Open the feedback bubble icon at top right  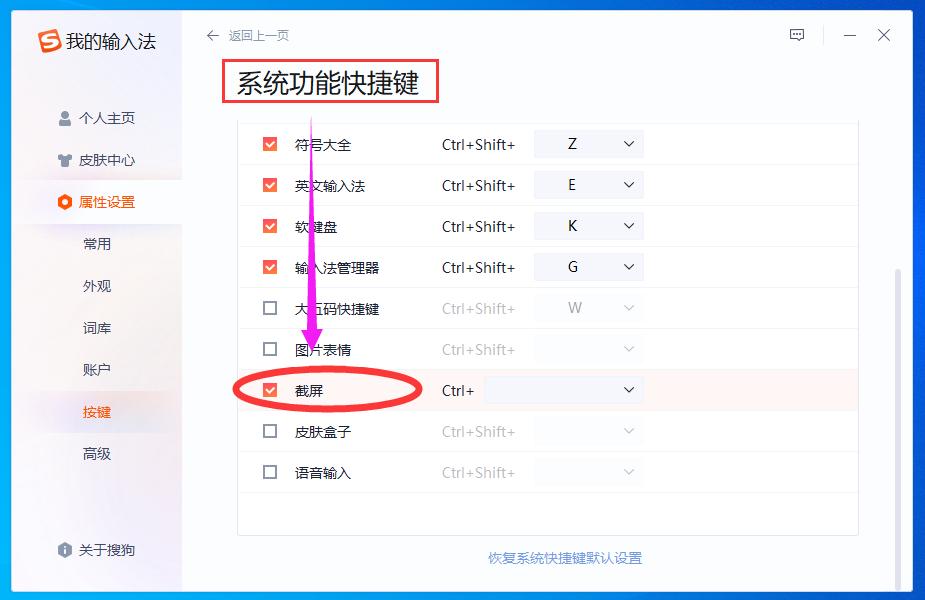(796, 34)
